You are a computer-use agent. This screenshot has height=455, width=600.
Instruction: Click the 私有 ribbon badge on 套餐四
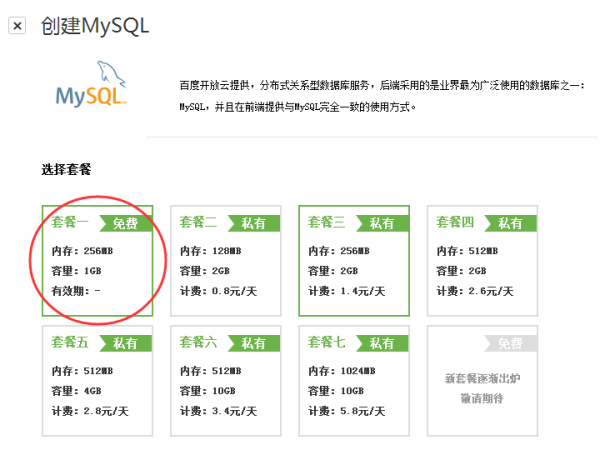coord(510,223)
